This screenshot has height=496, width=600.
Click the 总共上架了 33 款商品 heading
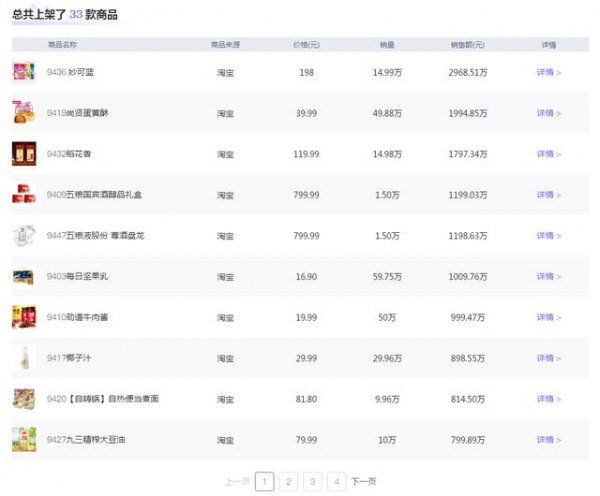(65, 15)
